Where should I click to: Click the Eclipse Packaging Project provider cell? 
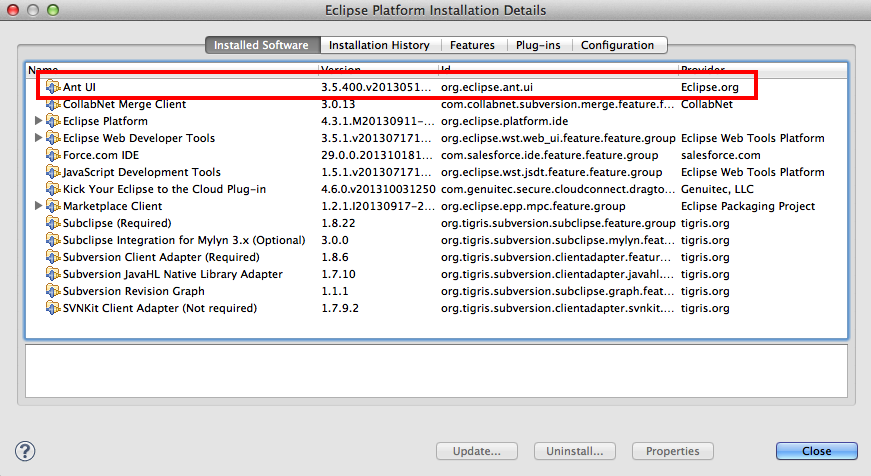[x=748, y=206]
